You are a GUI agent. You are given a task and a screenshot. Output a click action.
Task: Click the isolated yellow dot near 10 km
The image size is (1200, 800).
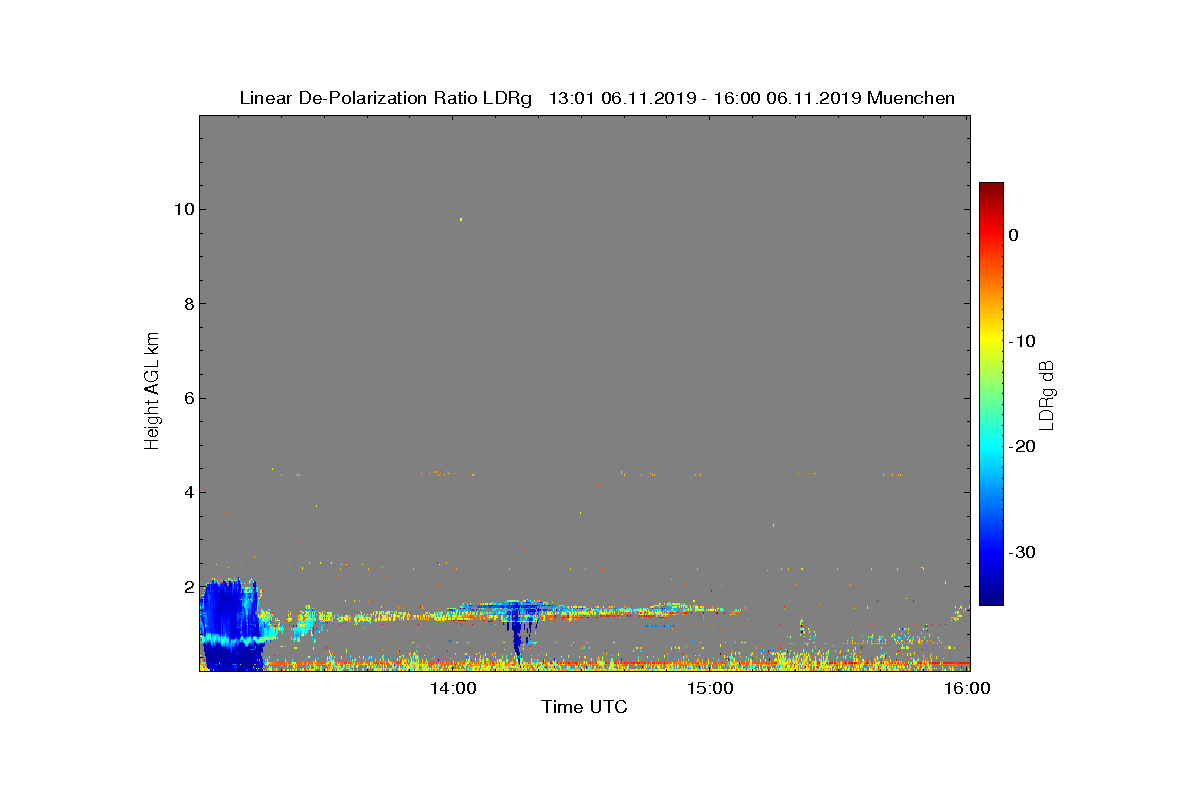pos(460,219)
